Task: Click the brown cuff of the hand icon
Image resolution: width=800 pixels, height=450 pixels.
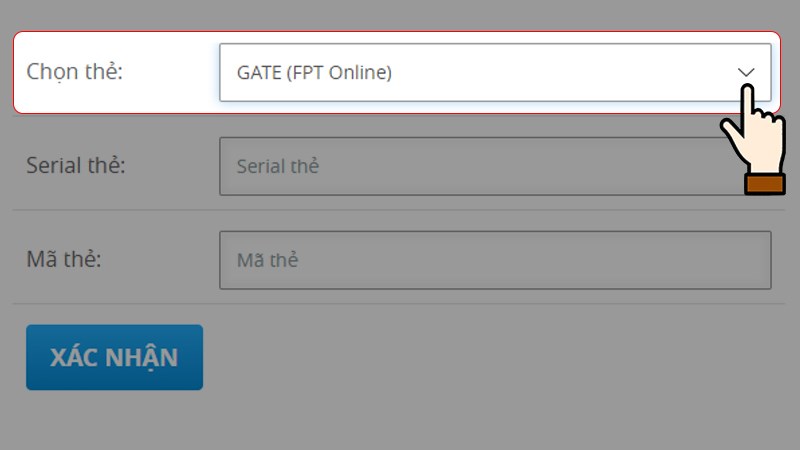Action: (764, 184)
